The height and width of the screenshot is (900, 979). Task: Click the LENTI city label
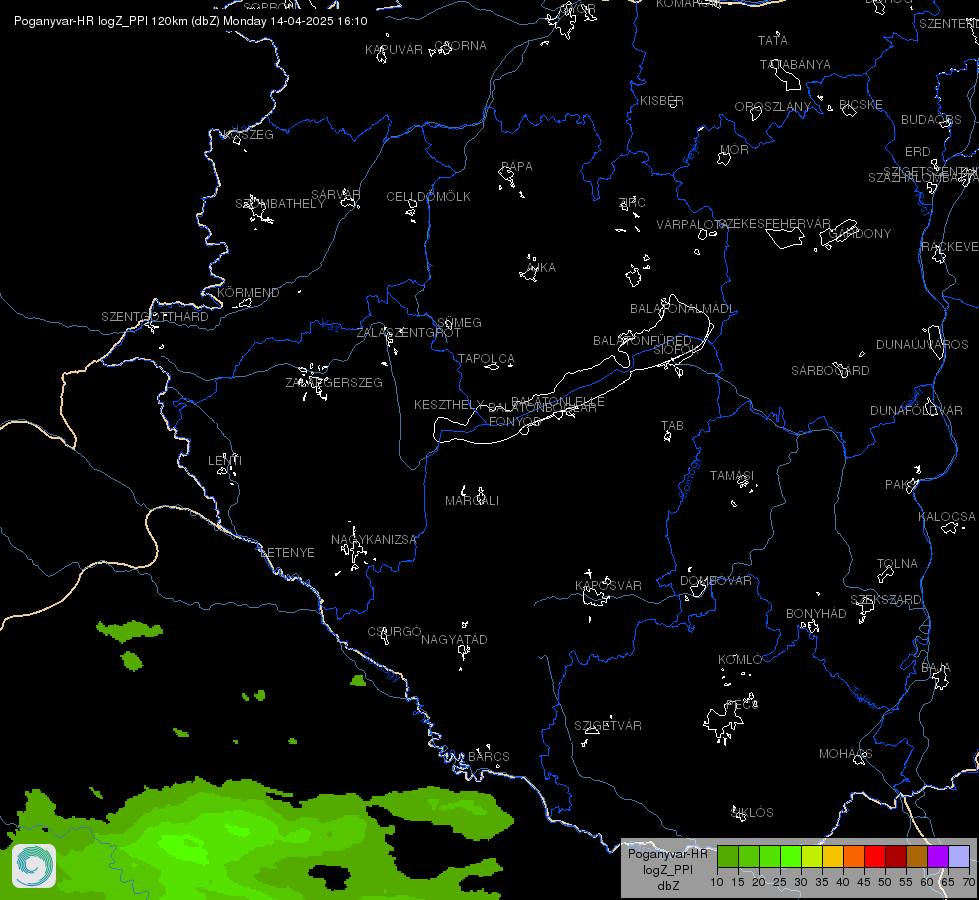click(225, 460)
